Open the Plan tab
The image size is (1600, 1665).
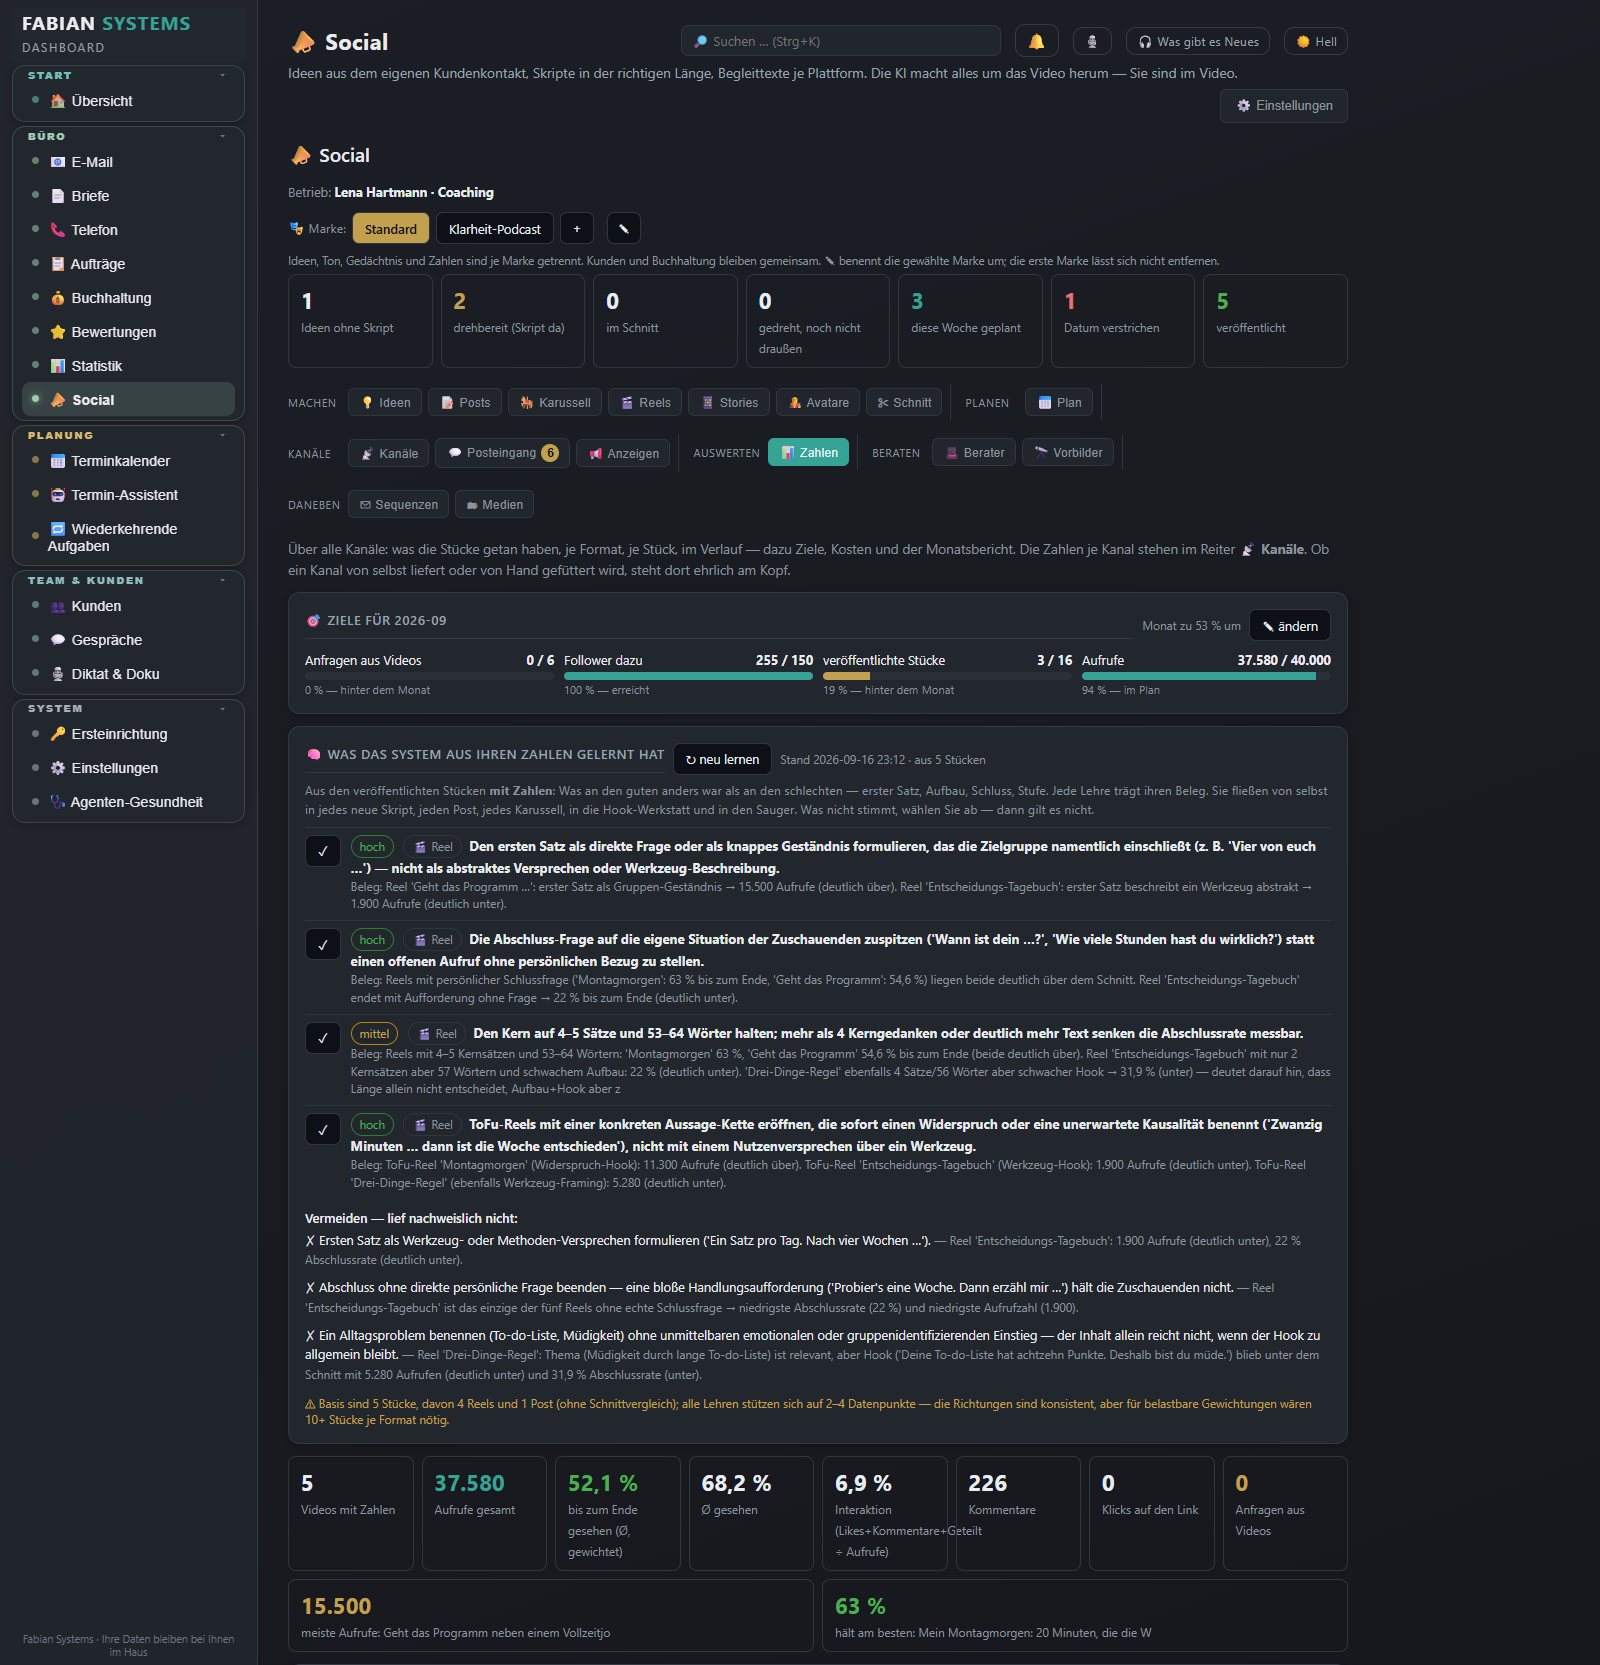tap(1059, 402)
